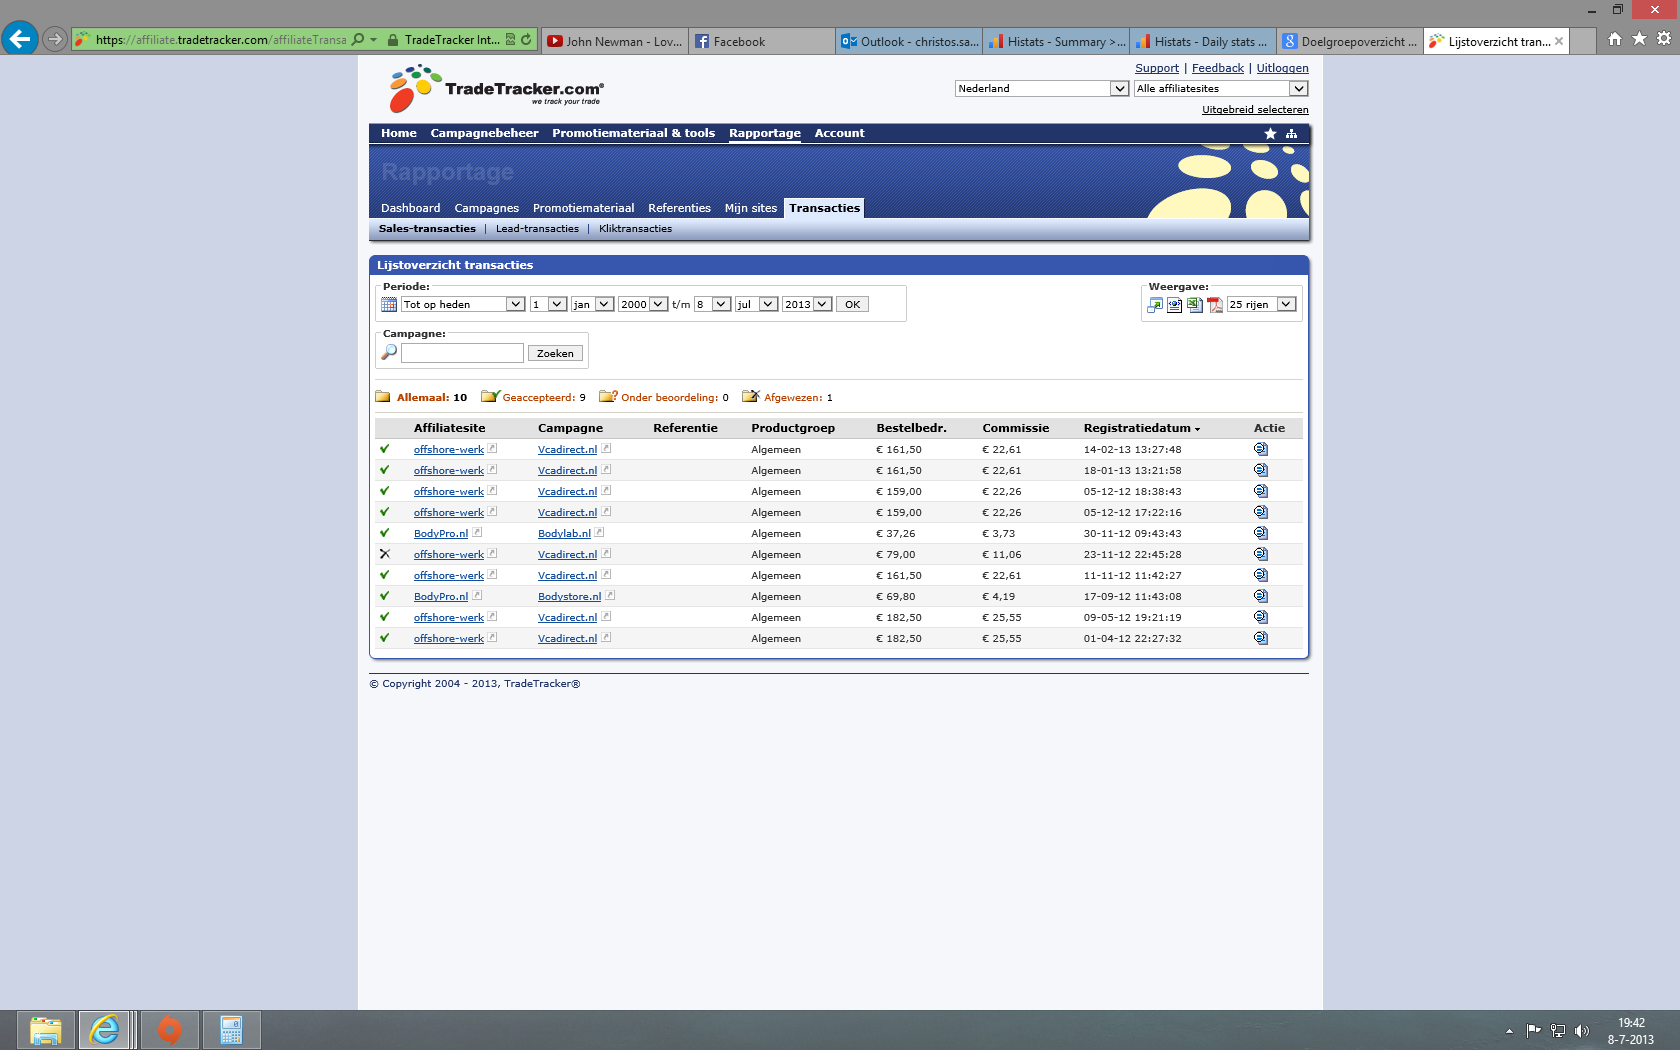The width and height of the screenshot is (1680, 1050).
Task: Open the volume icon in system tray
Action: coord(1581,1031)
